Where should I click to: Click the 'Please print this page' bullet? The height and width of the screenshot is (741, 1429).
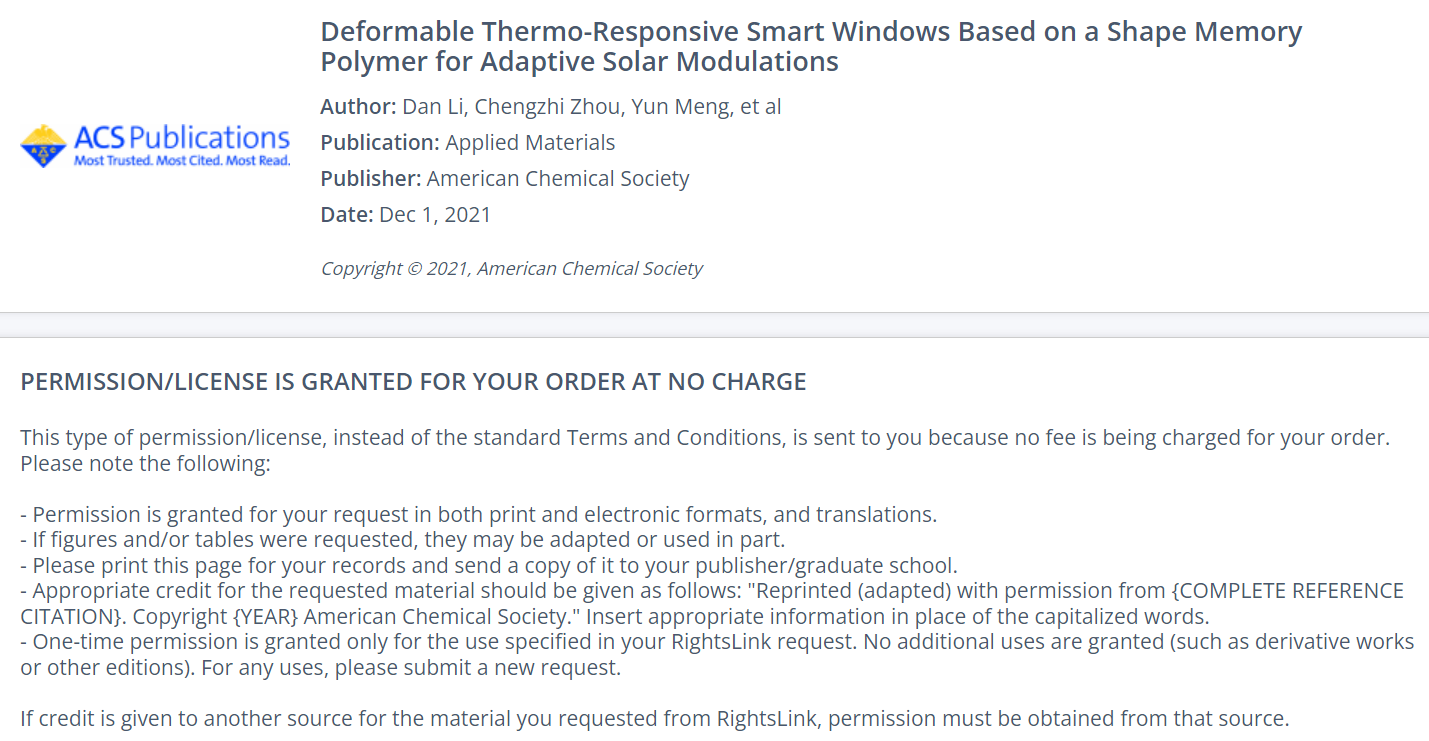488,566
